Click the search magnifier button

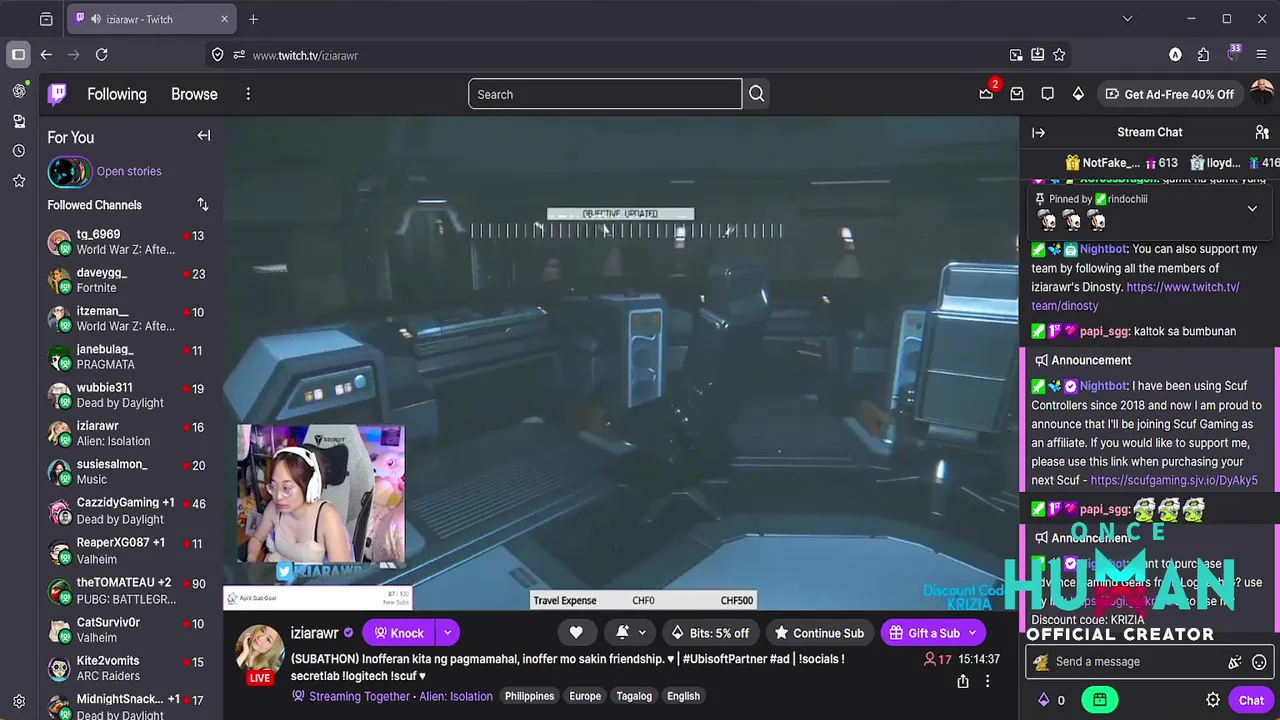(x=757, y=94)
